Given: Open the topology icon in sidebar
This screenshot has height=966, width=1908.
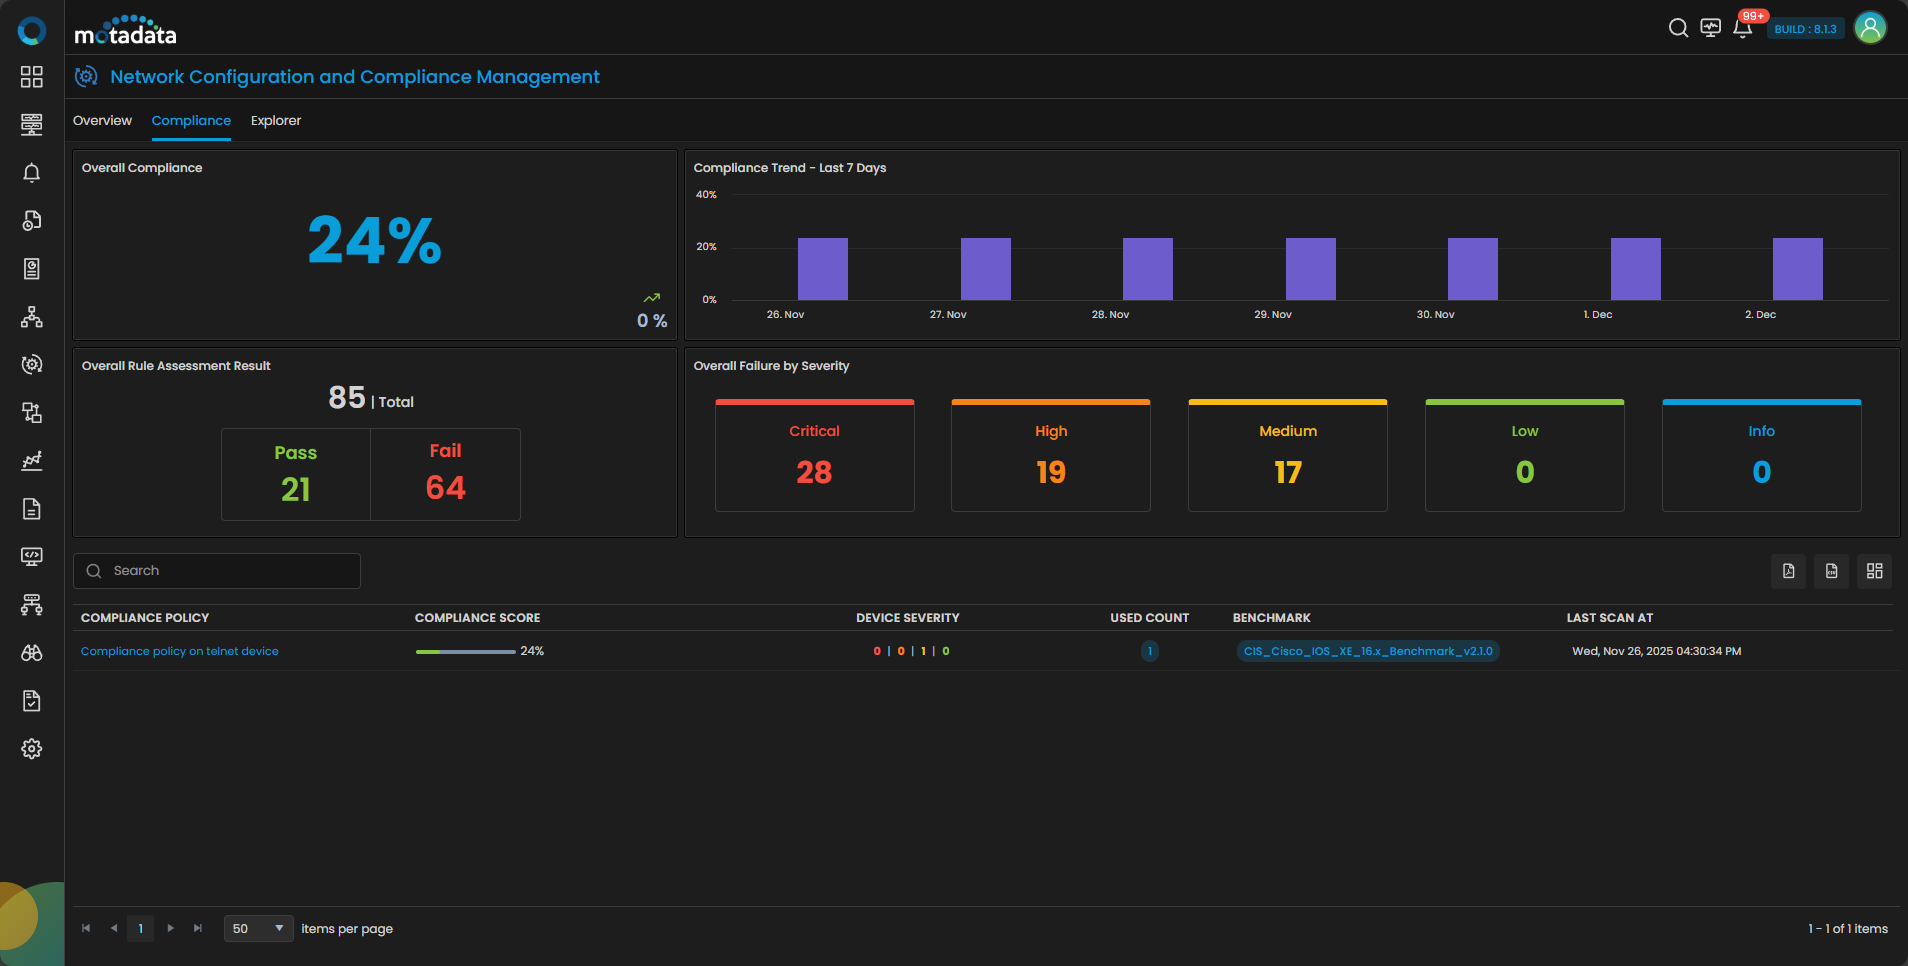Looking at the screenshot, I should coord(32,317).
